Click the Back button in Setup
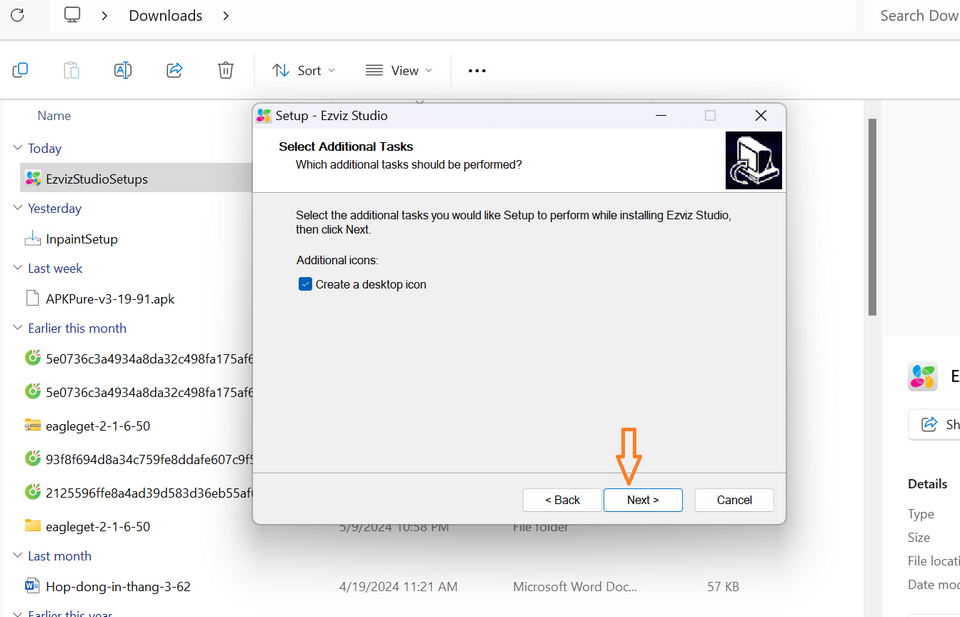 (x=562, y=500)
